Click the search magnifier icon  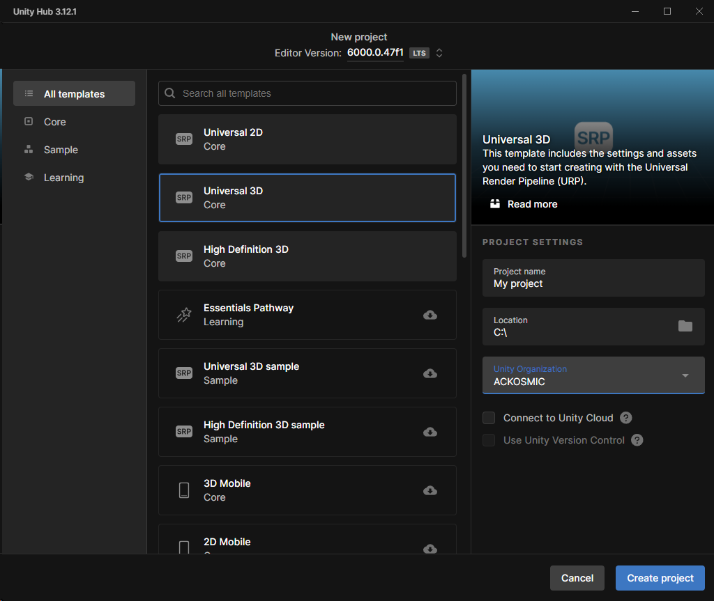(x=170, y=93)
